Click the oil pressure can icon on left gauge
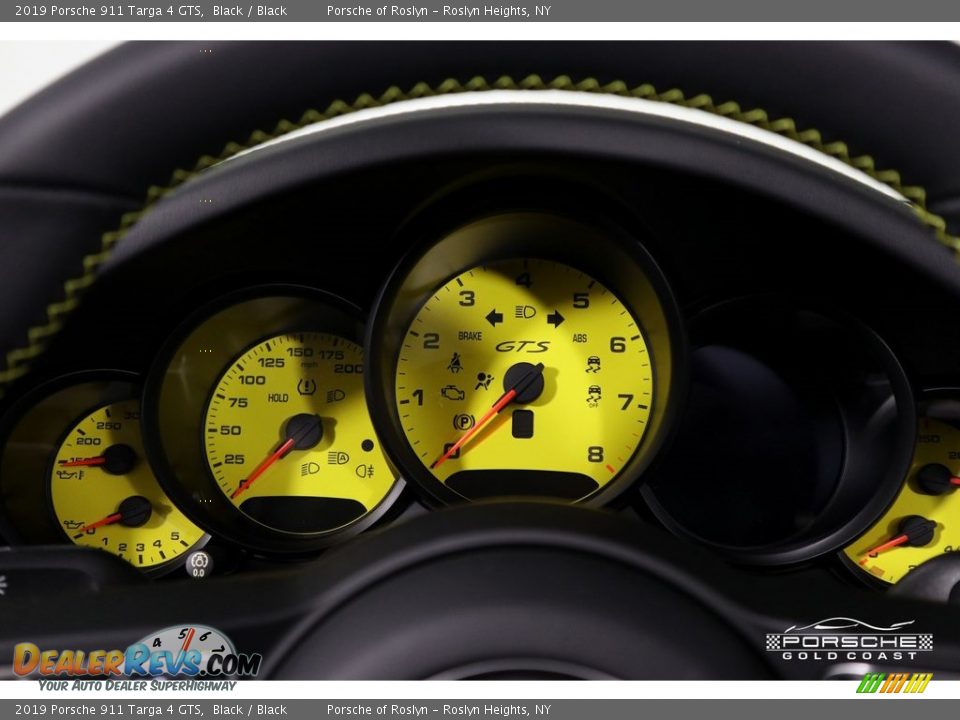This screenshot has width=960, height=720. point(75,525)
